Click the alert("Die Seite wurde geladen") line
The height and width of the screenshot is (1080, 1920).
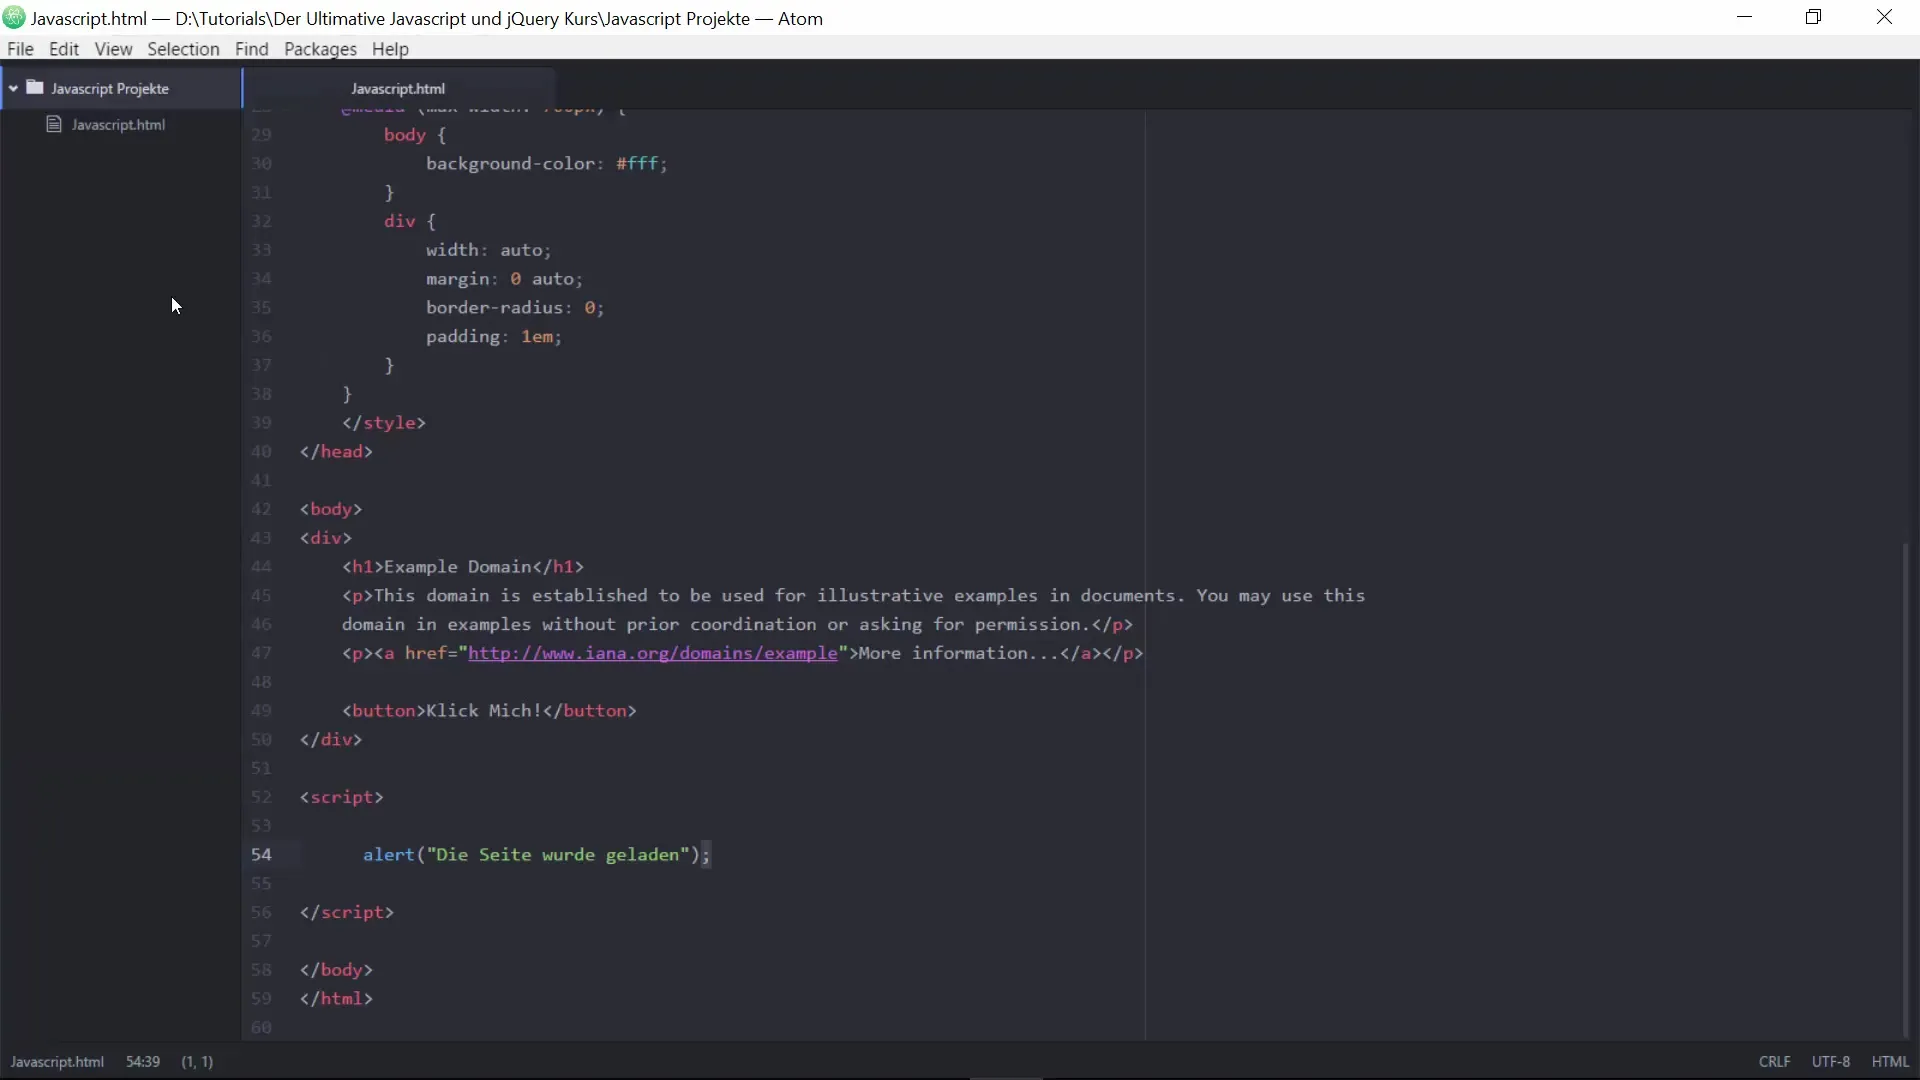tap(536, 855)
